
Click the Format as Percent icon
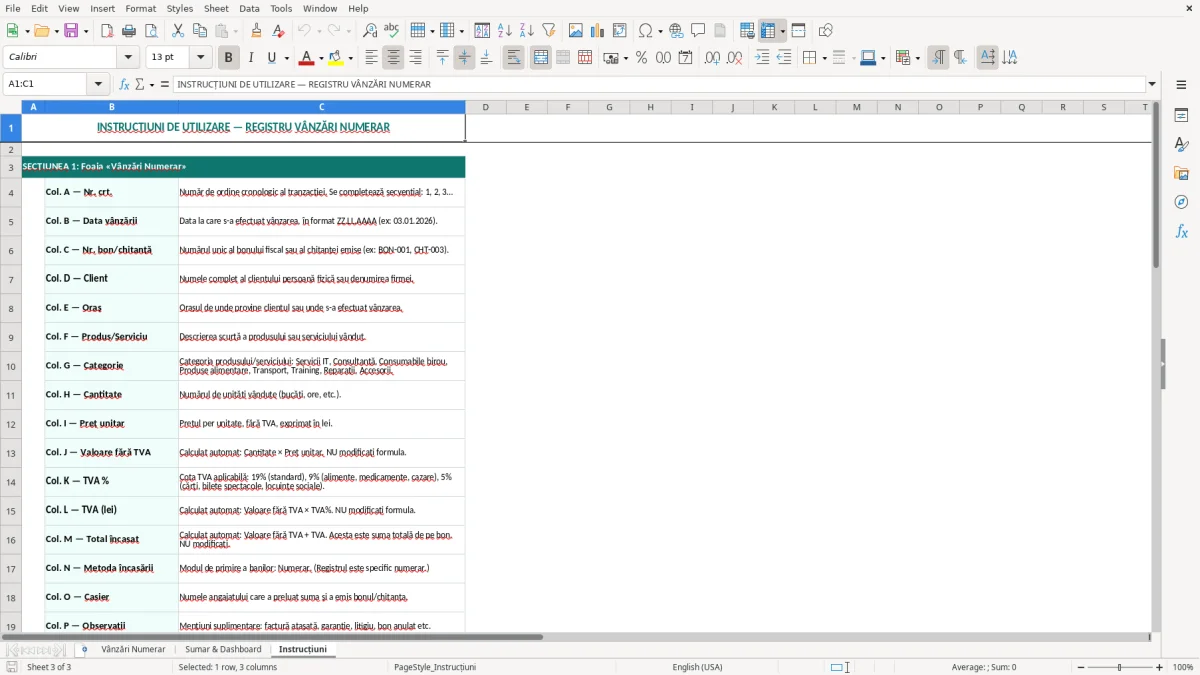[x=641, y=58]
